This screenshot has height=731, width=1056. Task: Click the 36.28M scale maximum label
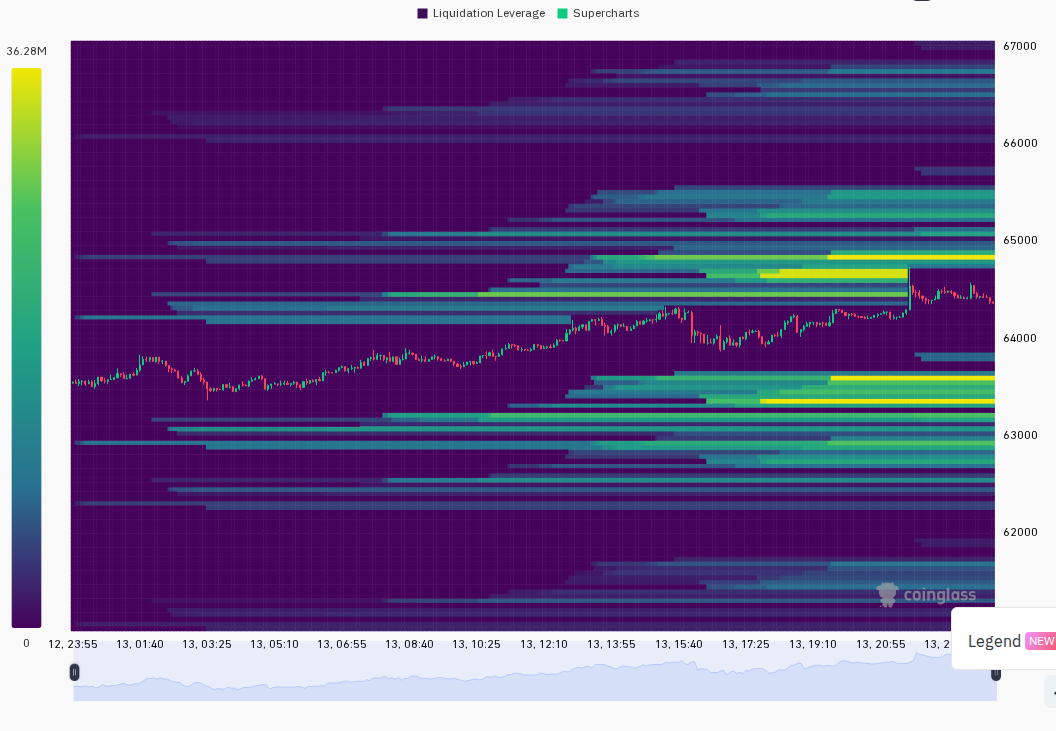coord(27,51)
